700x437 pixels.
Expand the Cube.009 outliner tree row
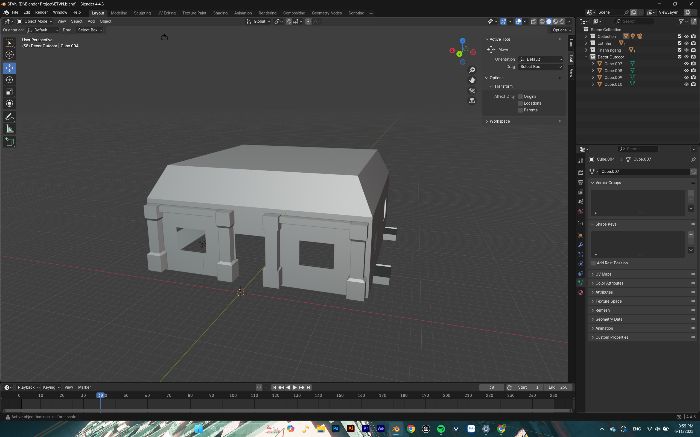click(593, 77)
